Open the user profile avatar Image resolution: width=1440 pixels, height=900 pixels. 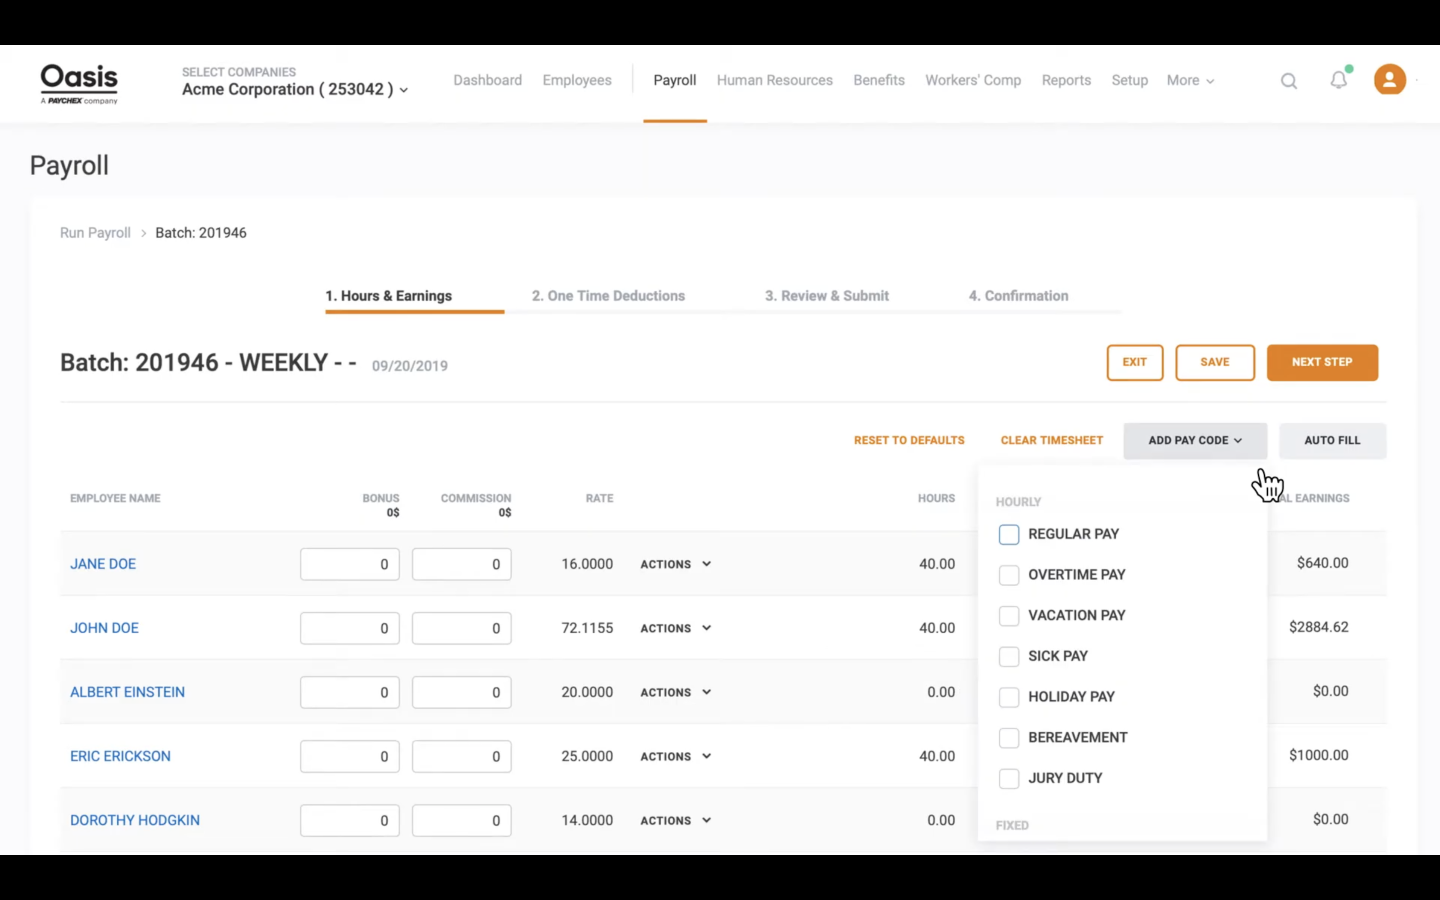[x=1389, y=80]
